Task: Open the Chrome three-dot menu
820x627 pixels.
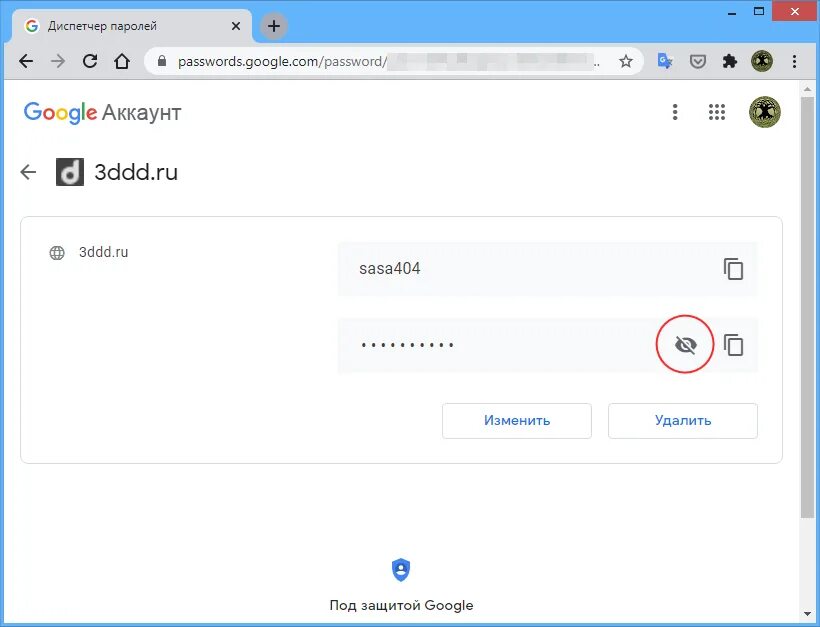Action: pyautogui.click(x=794, y=61)
